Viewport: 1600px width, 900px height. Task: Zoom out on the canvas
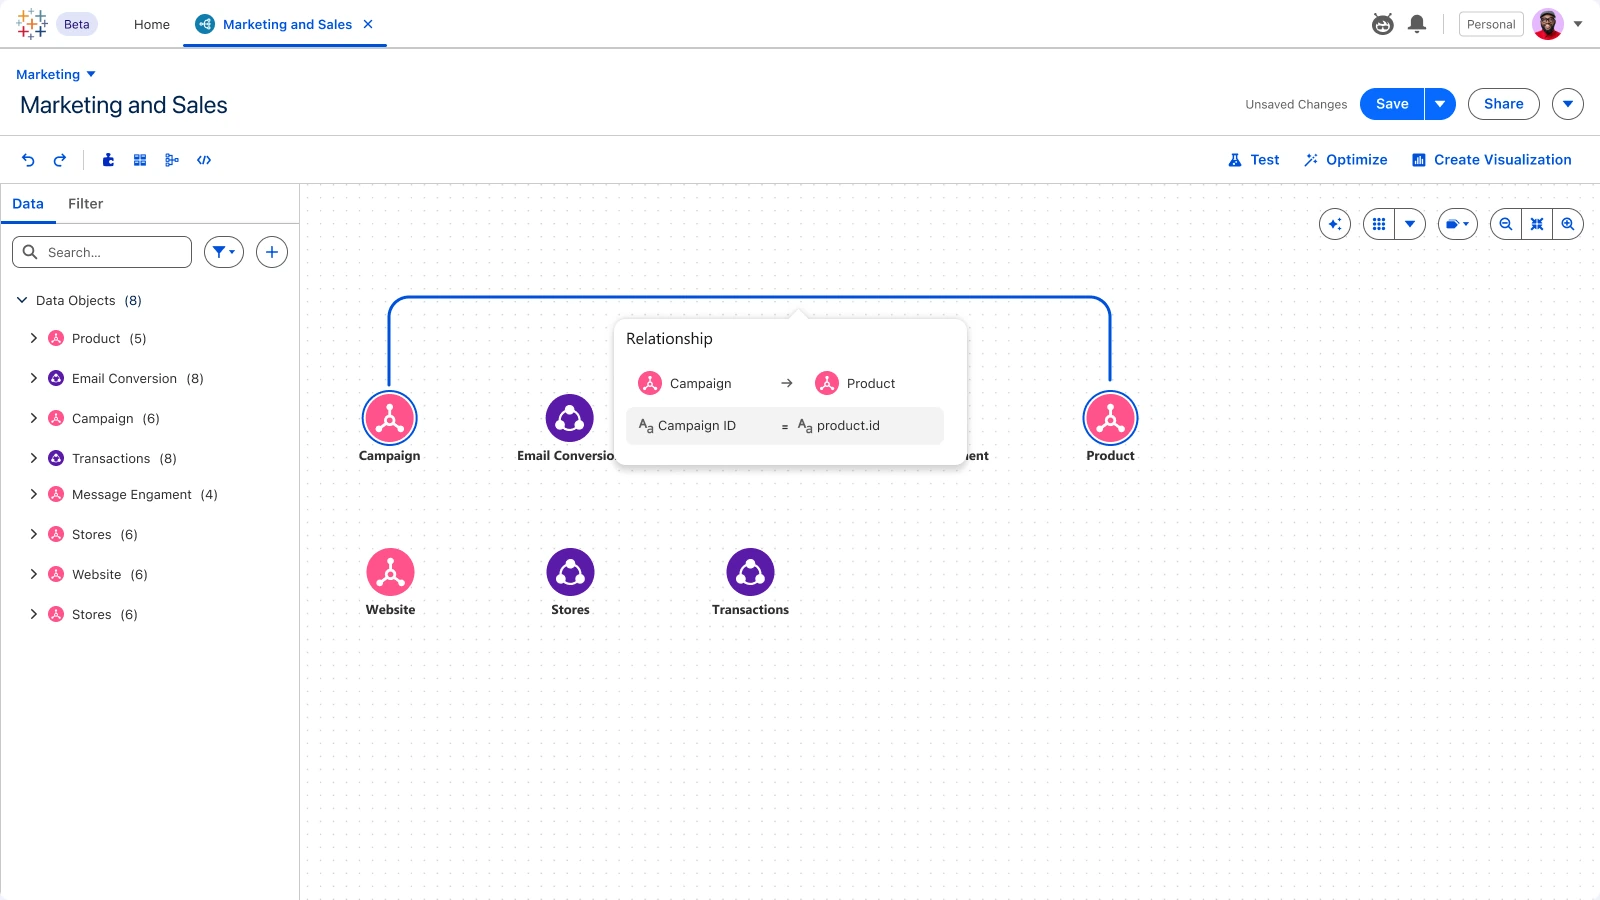pyautogui.click(x=1506, y=224)
